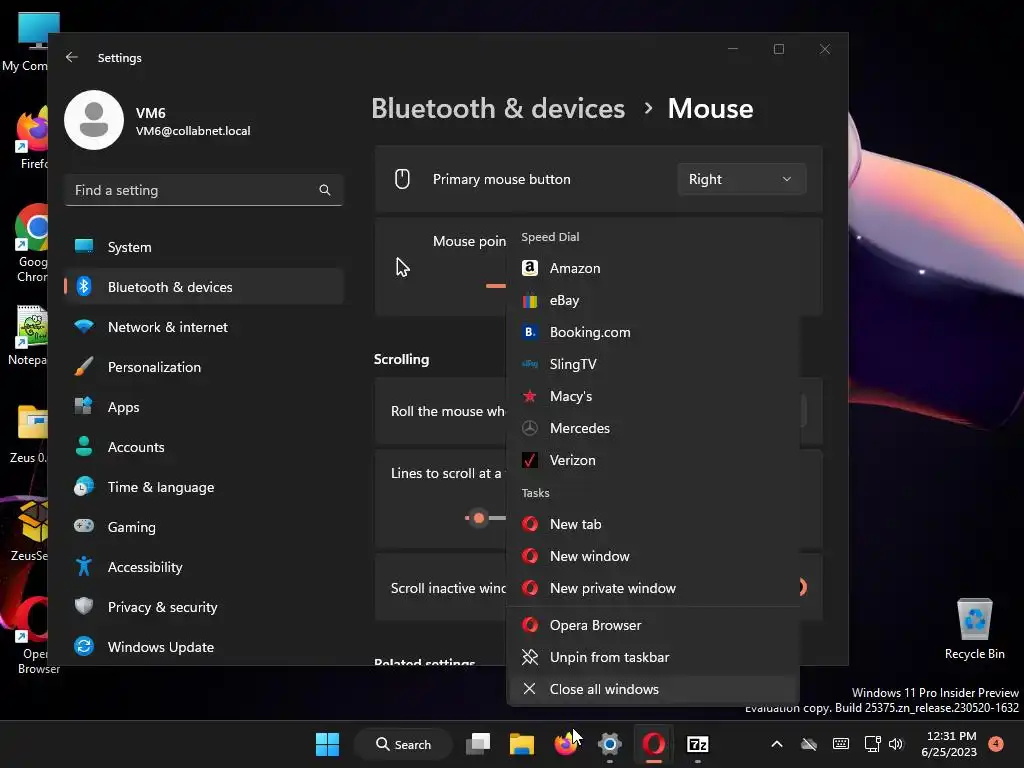The image size is (1024, 768).
Task: Click the taskbar Search box
Action: point(403,744)
